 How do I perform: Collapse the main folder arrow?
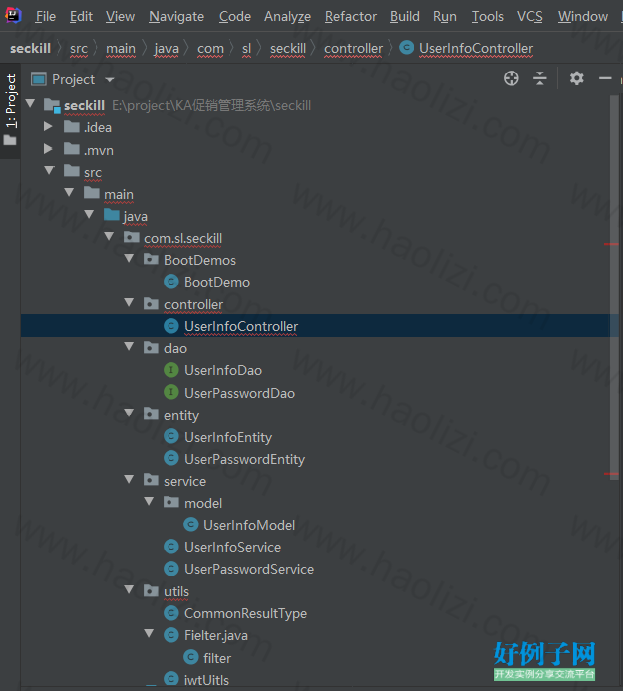click(x=69, y=193)
